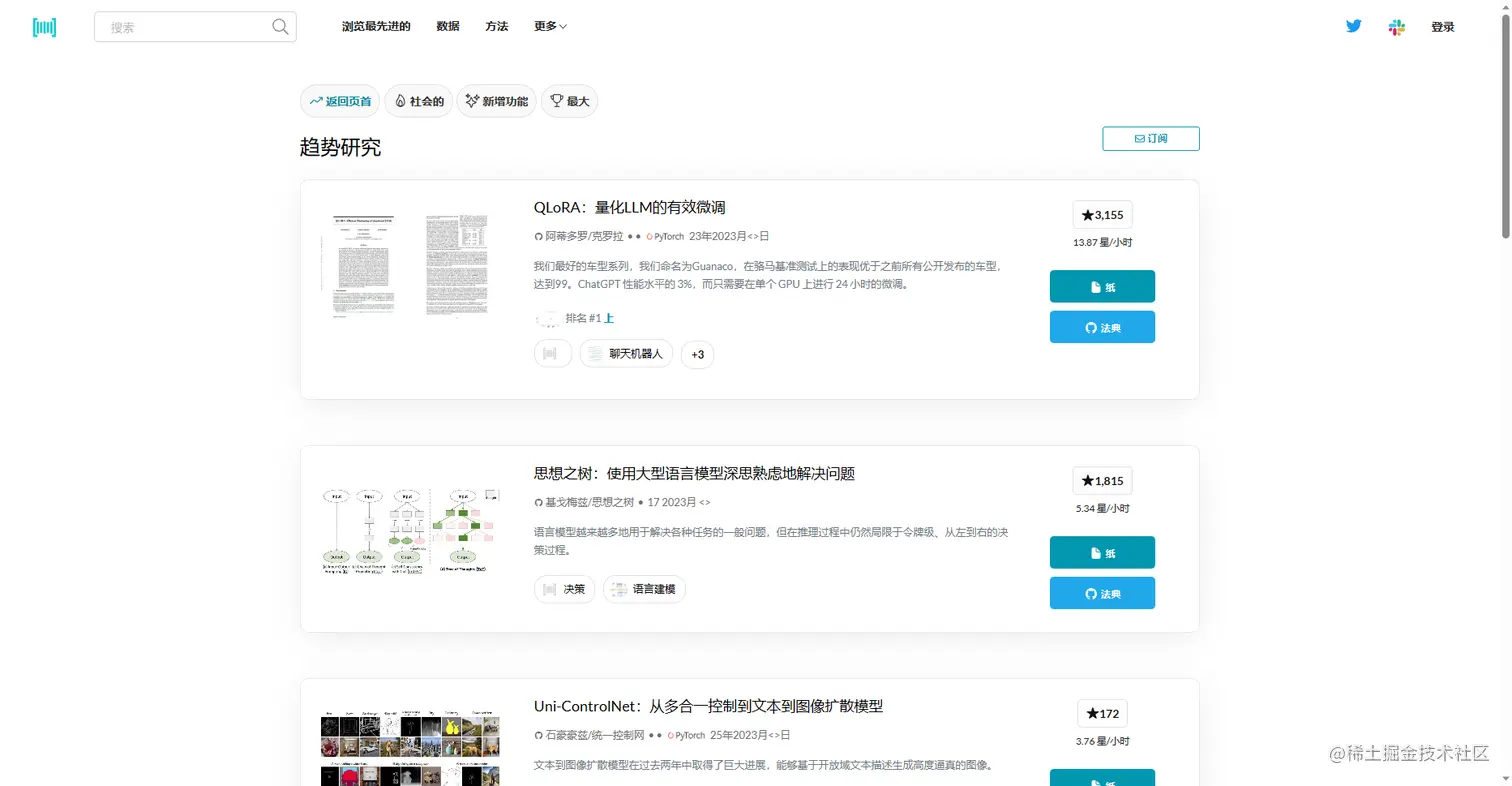Click the 3.76 星/小时 text
Screen dimensions: 1512x786
click(1102, 741)
